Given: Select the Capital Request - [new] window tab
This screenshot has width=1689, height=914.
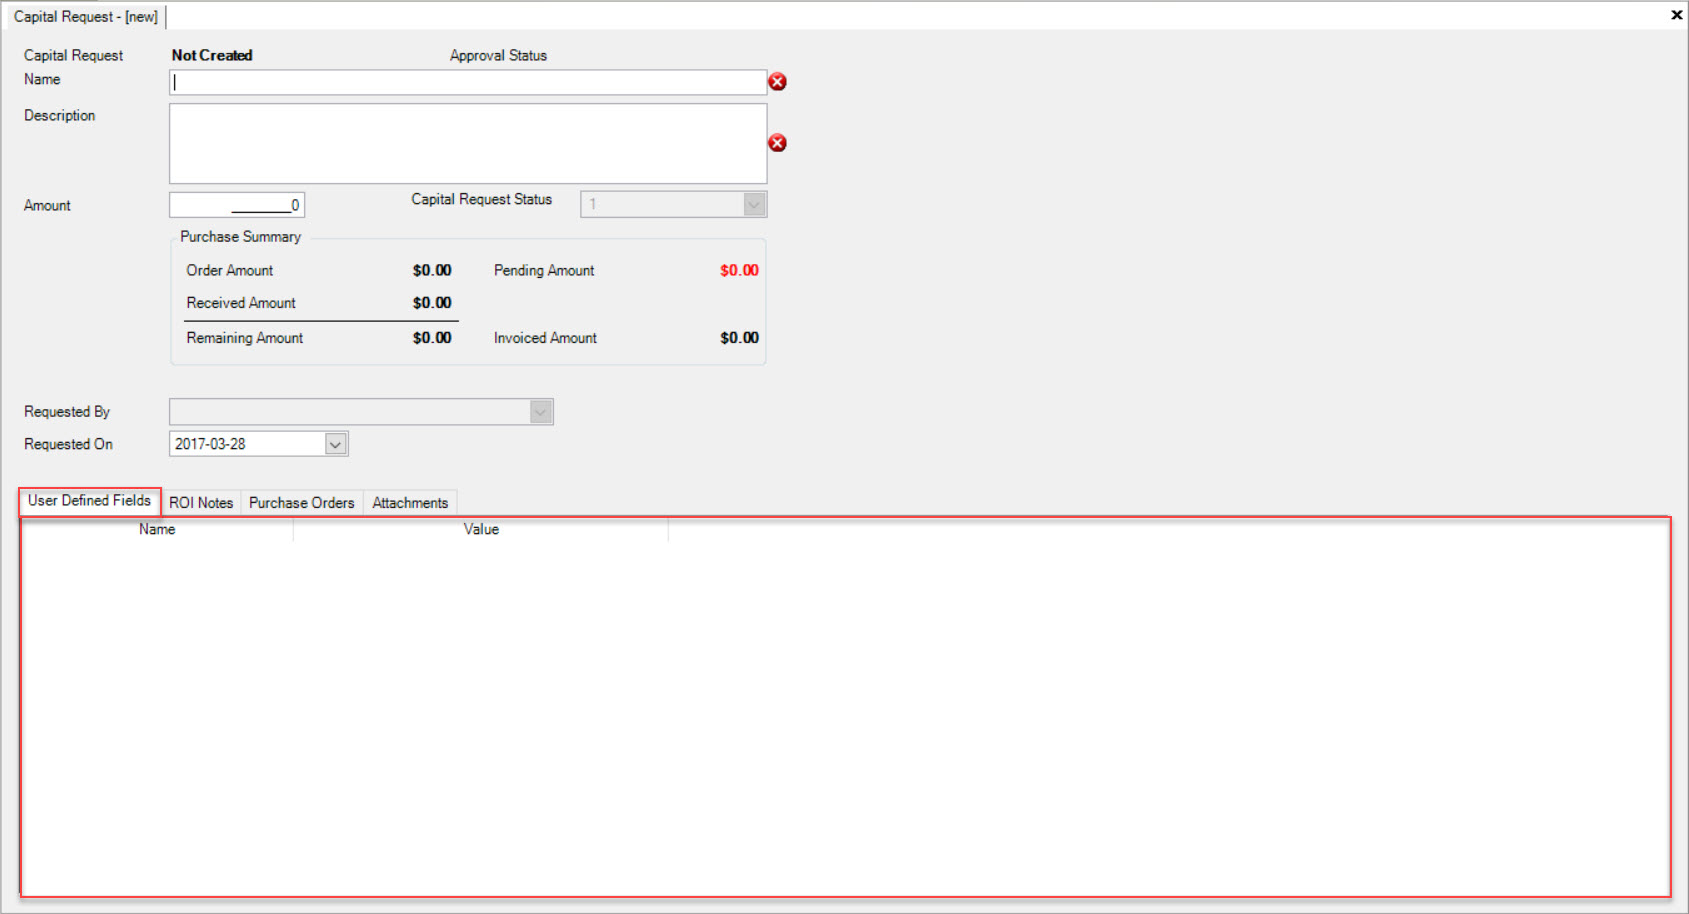Looking at the screenshot, I should point(85,17).
